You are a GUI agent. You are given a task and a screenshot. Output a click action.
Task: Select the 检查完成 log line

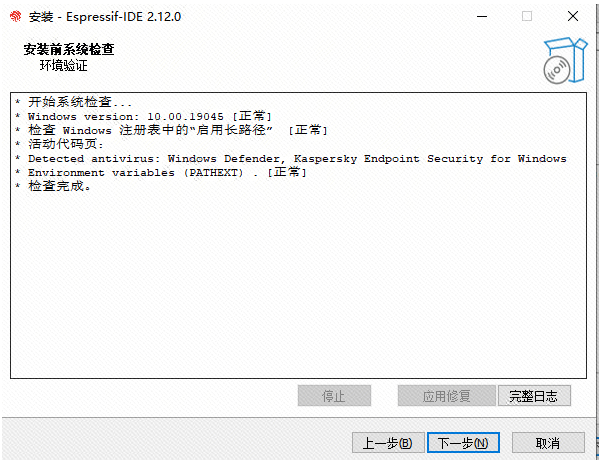click(x=53, y=186)
